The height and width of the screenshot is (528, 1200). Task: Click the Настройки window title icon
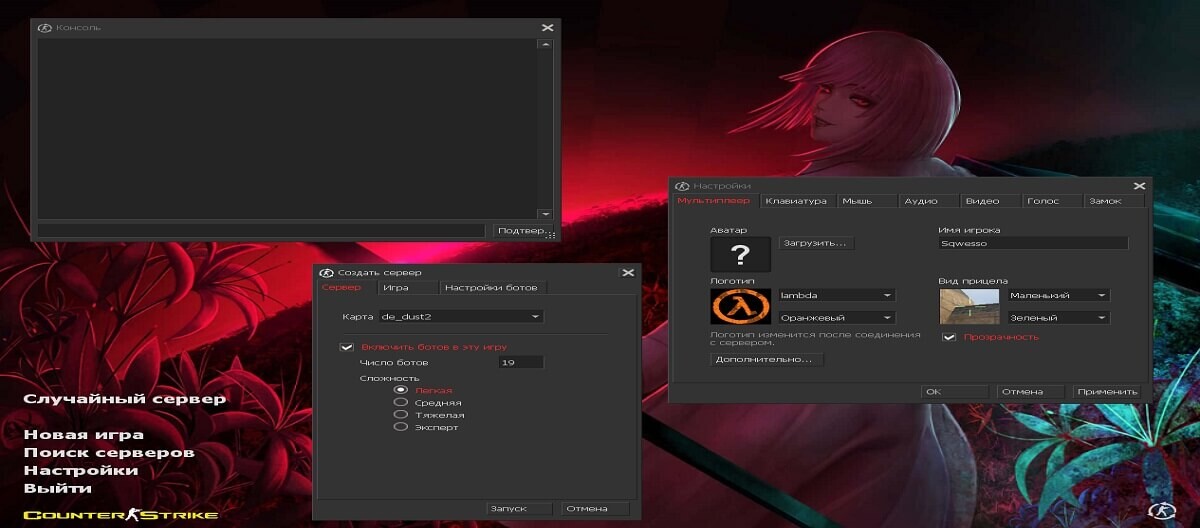[x=683, y=186]
